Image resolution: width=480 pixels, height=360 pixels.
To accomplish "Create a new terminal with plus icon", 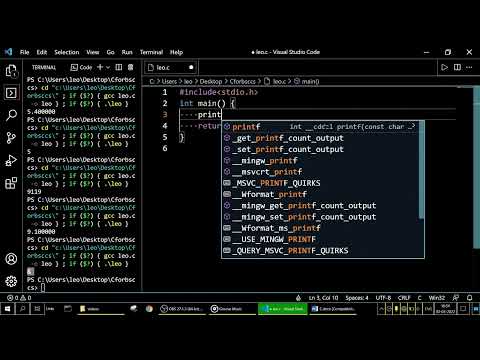I will click(x=100, y=67).
